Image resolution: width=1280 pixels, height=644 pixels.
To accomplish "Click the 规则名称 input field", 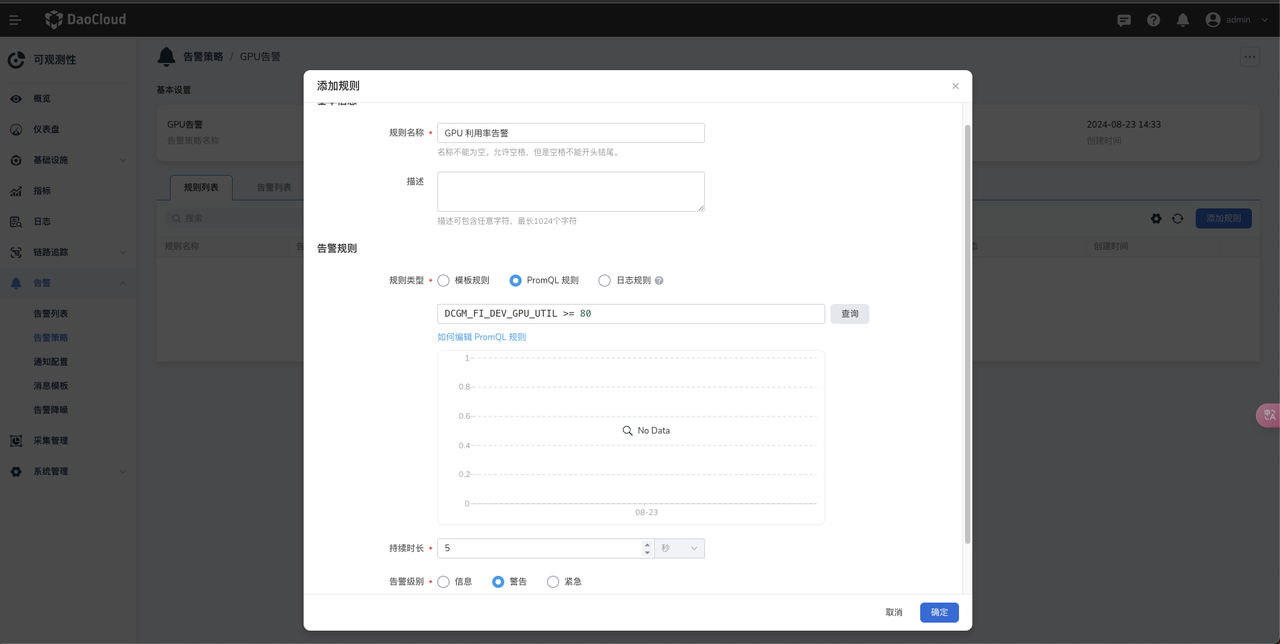I will click(570, 133).
